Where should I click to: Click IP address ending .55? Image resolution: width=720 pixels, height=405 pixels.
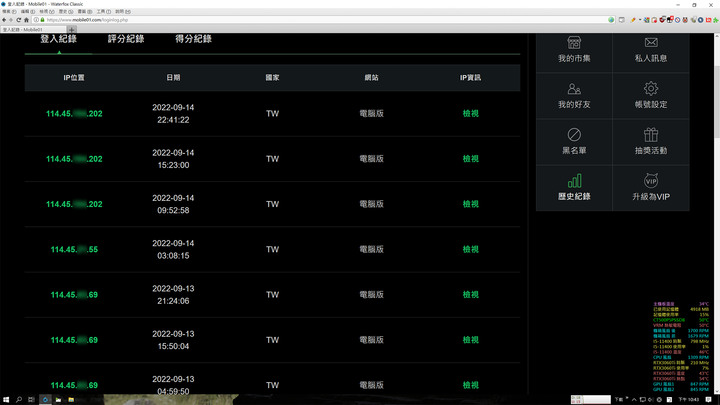tap(74, 249)
